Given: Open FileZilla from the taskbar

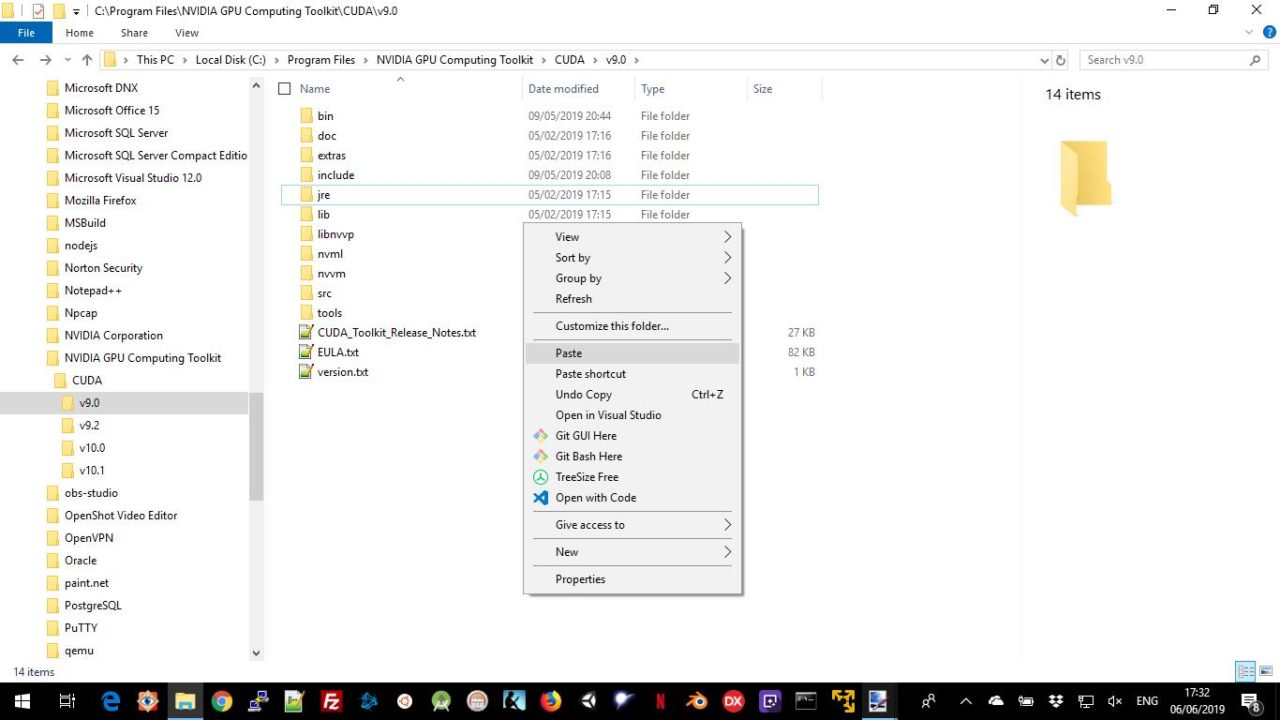Looking at the screenshot, I should [331, 702].
